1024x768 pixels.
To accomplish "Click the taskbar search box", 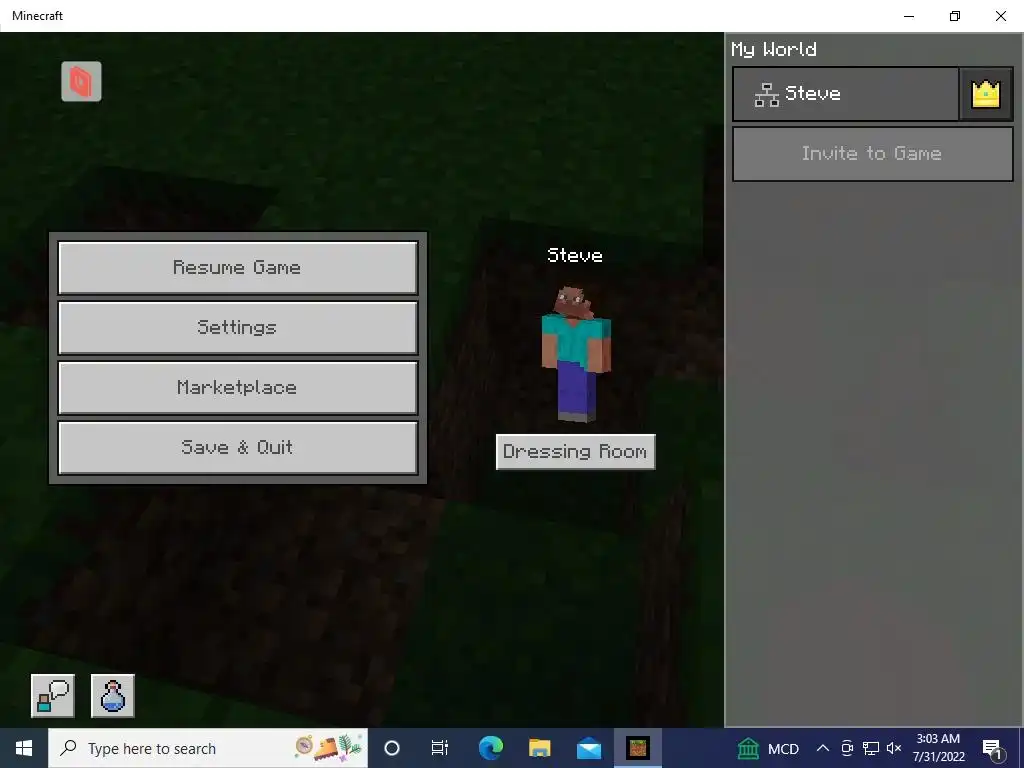I will 208,748.
